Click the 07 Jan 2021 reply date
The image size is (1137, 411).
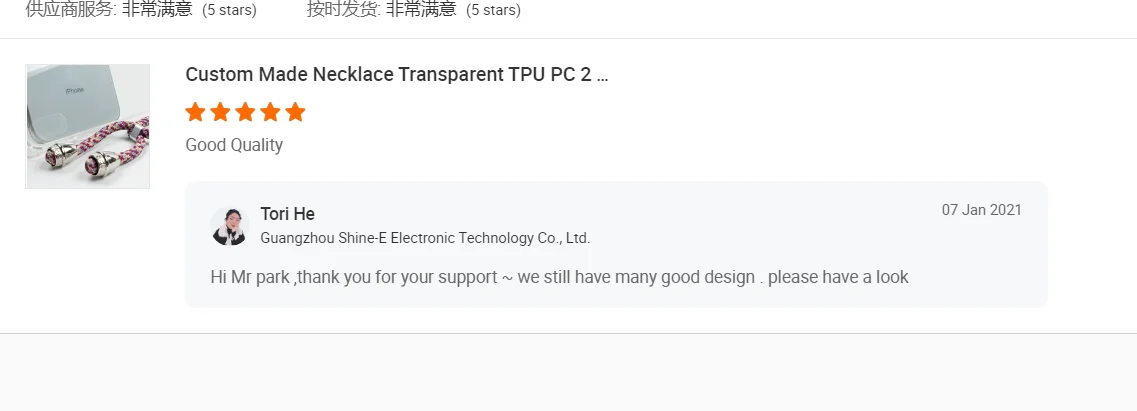981,210
